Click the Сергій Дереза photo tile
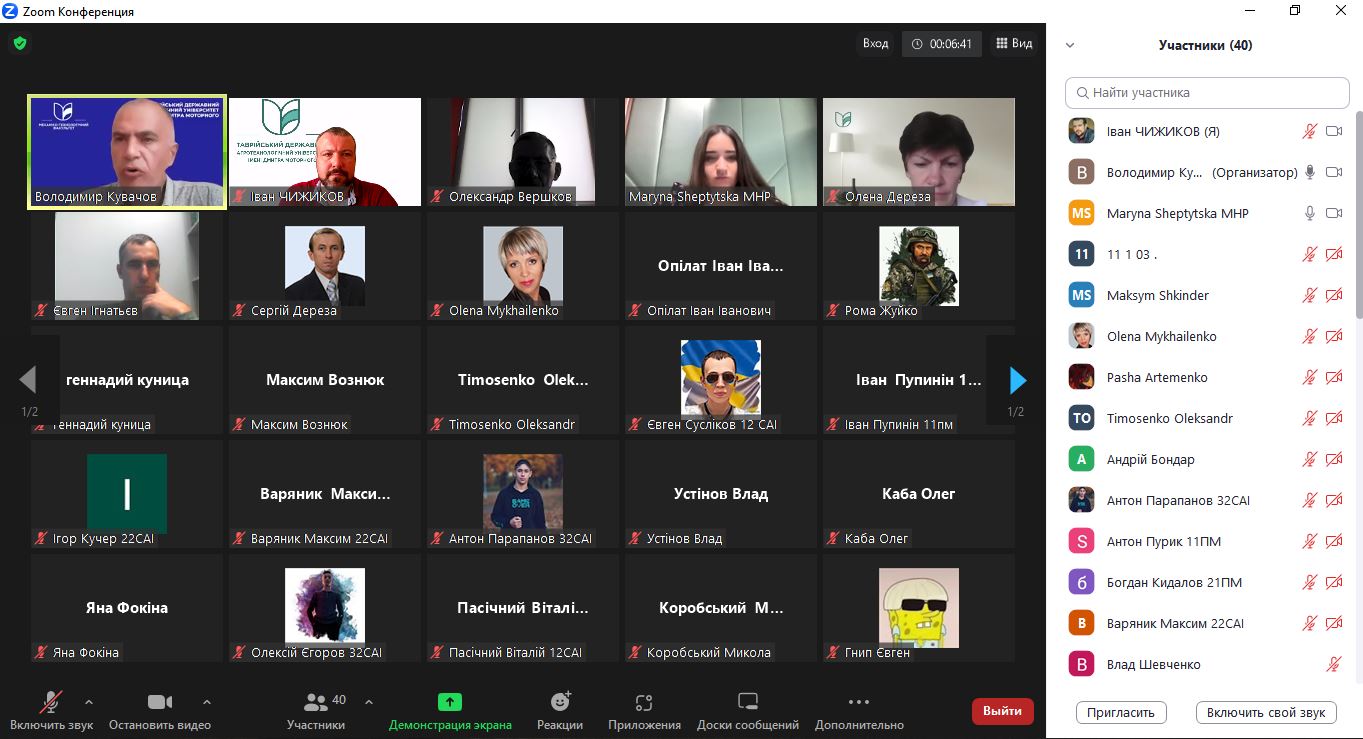The height and width of the screenshot is (739, 1363). [x=325, y=266]
